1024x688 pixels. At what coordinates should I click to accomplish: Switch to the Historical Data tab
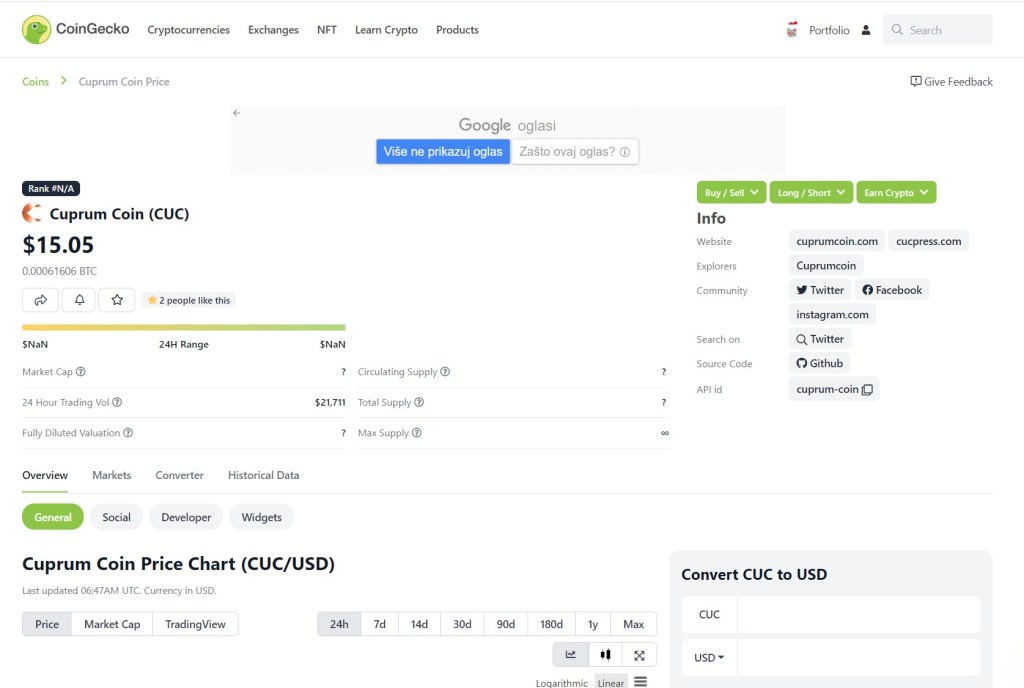[x=263, y=475]
